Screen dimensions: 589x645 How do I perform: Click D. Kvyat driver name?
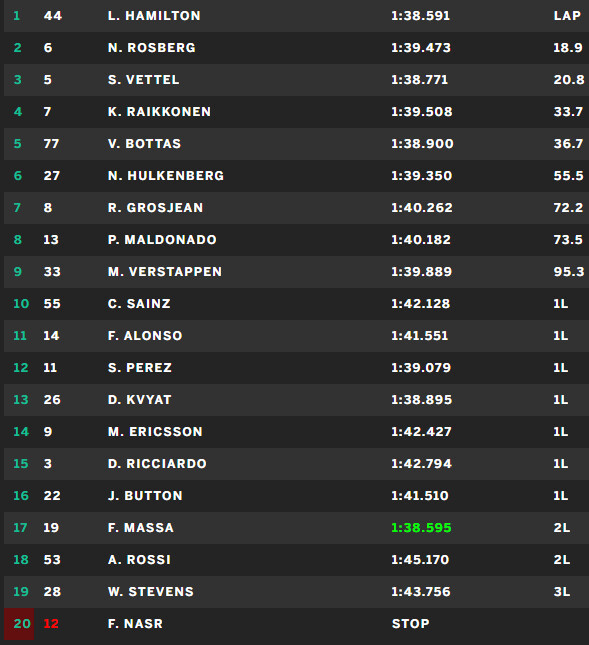pyautogui.click(x=139, y=400)
